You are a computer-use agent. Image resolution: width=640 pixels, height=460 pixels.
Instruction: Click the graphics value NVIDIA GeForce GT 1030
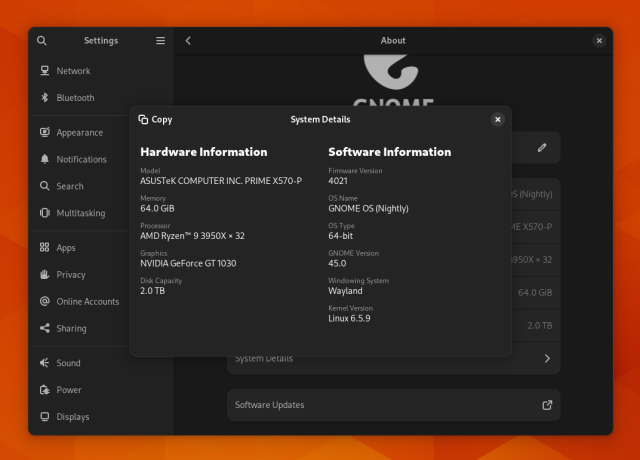[188, 263]
